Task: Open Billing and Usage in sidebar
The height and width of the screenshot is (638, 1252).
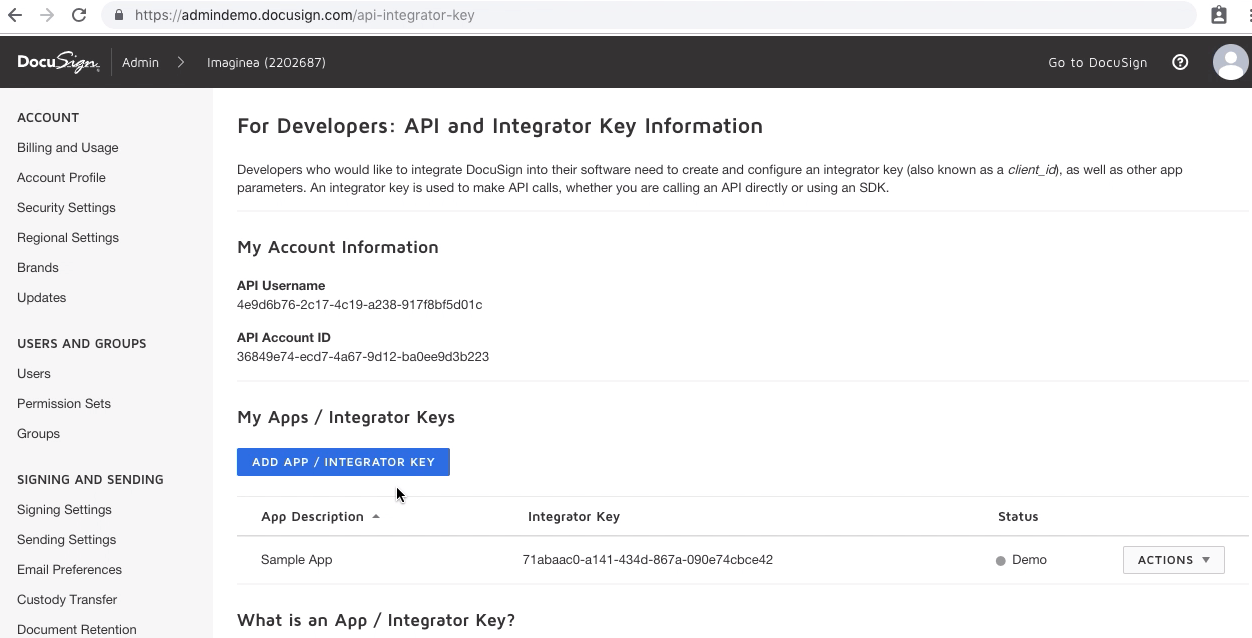Action: [x=67, y=148]
